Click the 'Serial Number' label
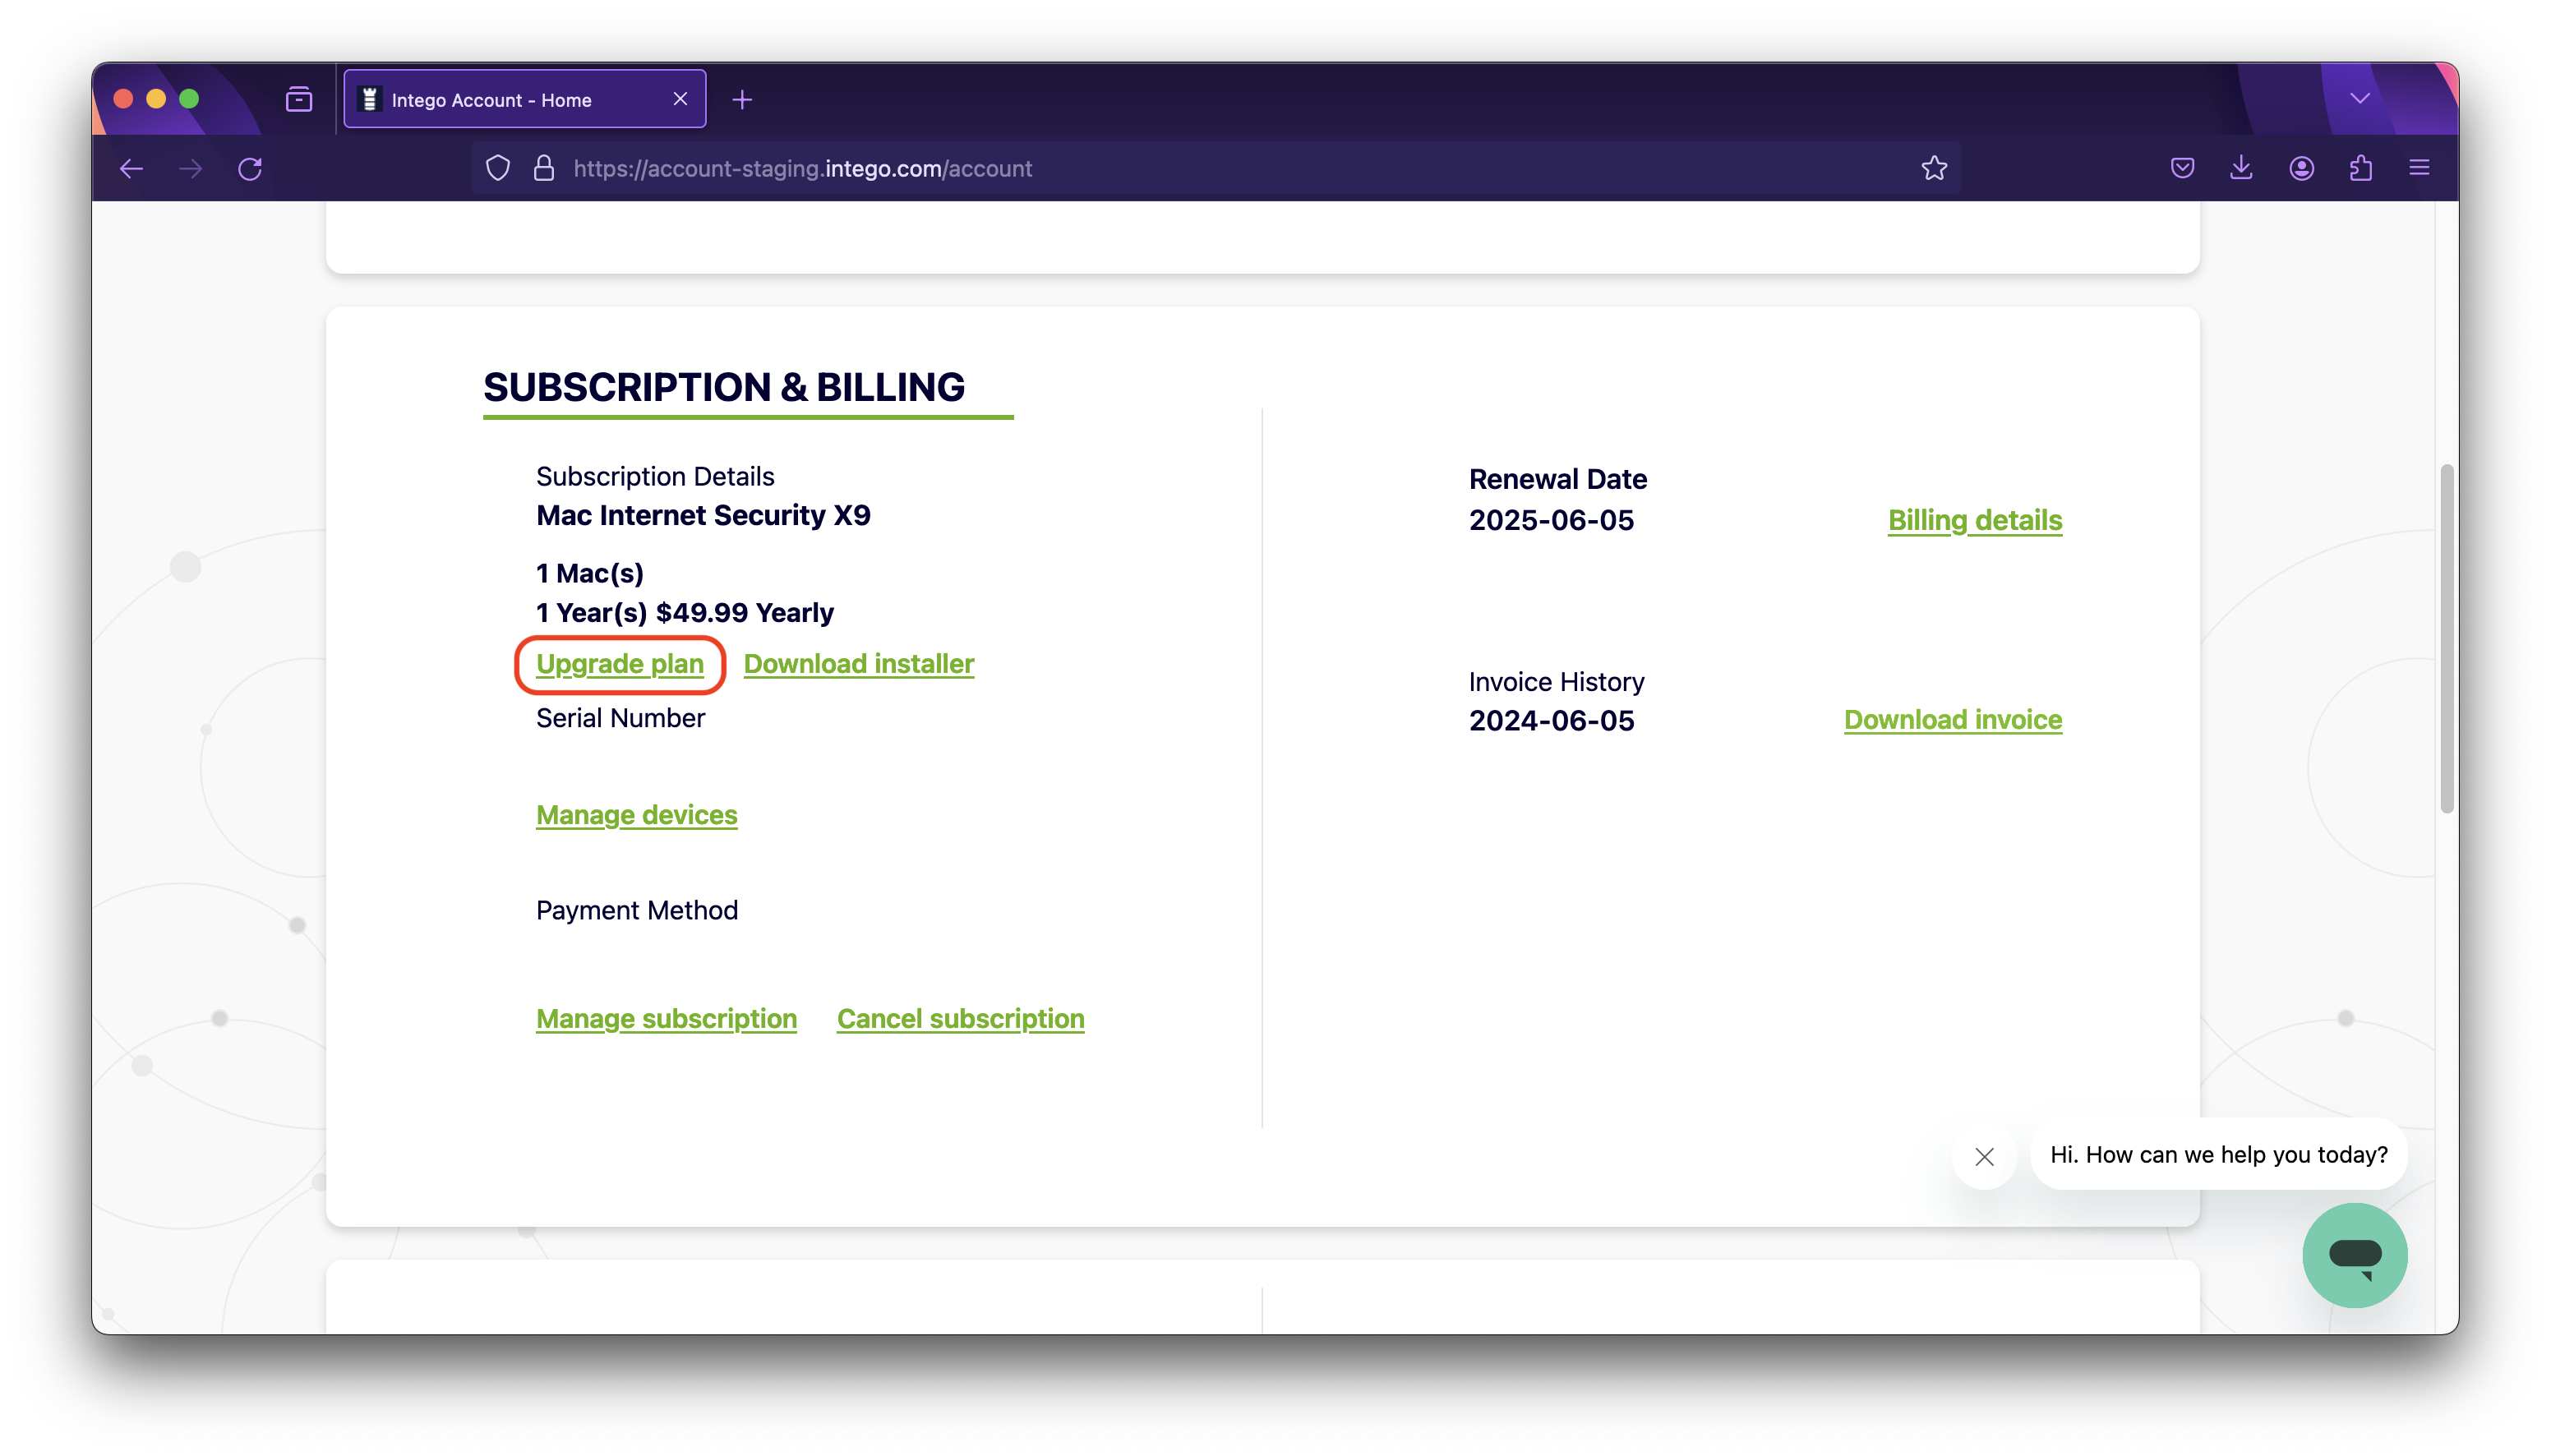 click(x=620, y=718)
